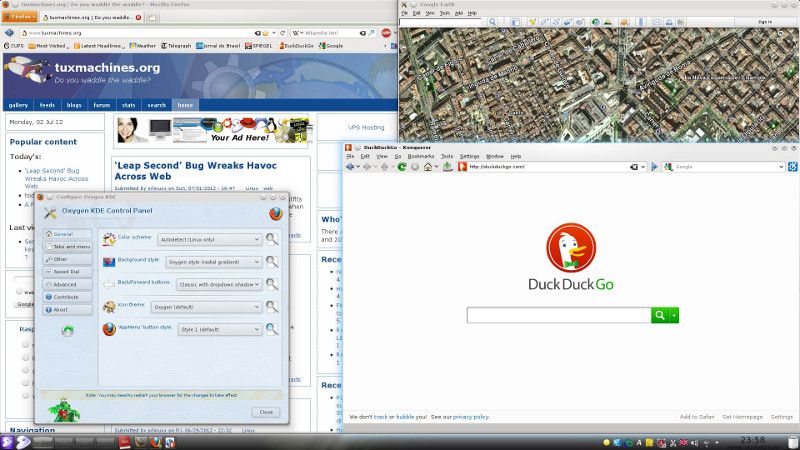The image size is (800, 450).
Task: Open the About section in Oxygen panel
Action: coord(67,310)
